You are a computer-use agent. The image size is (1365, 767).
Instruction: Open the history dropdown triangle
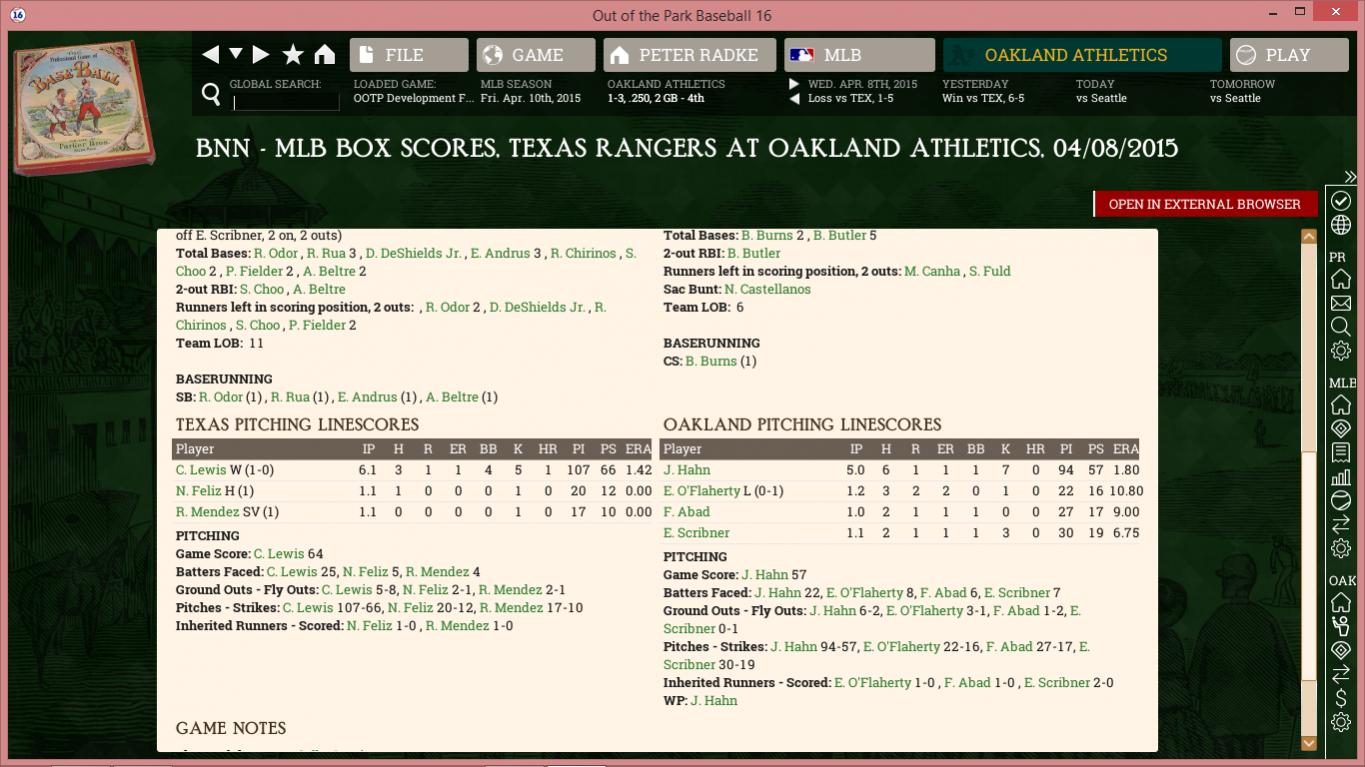pyautogui.click(x=236, y=54)
